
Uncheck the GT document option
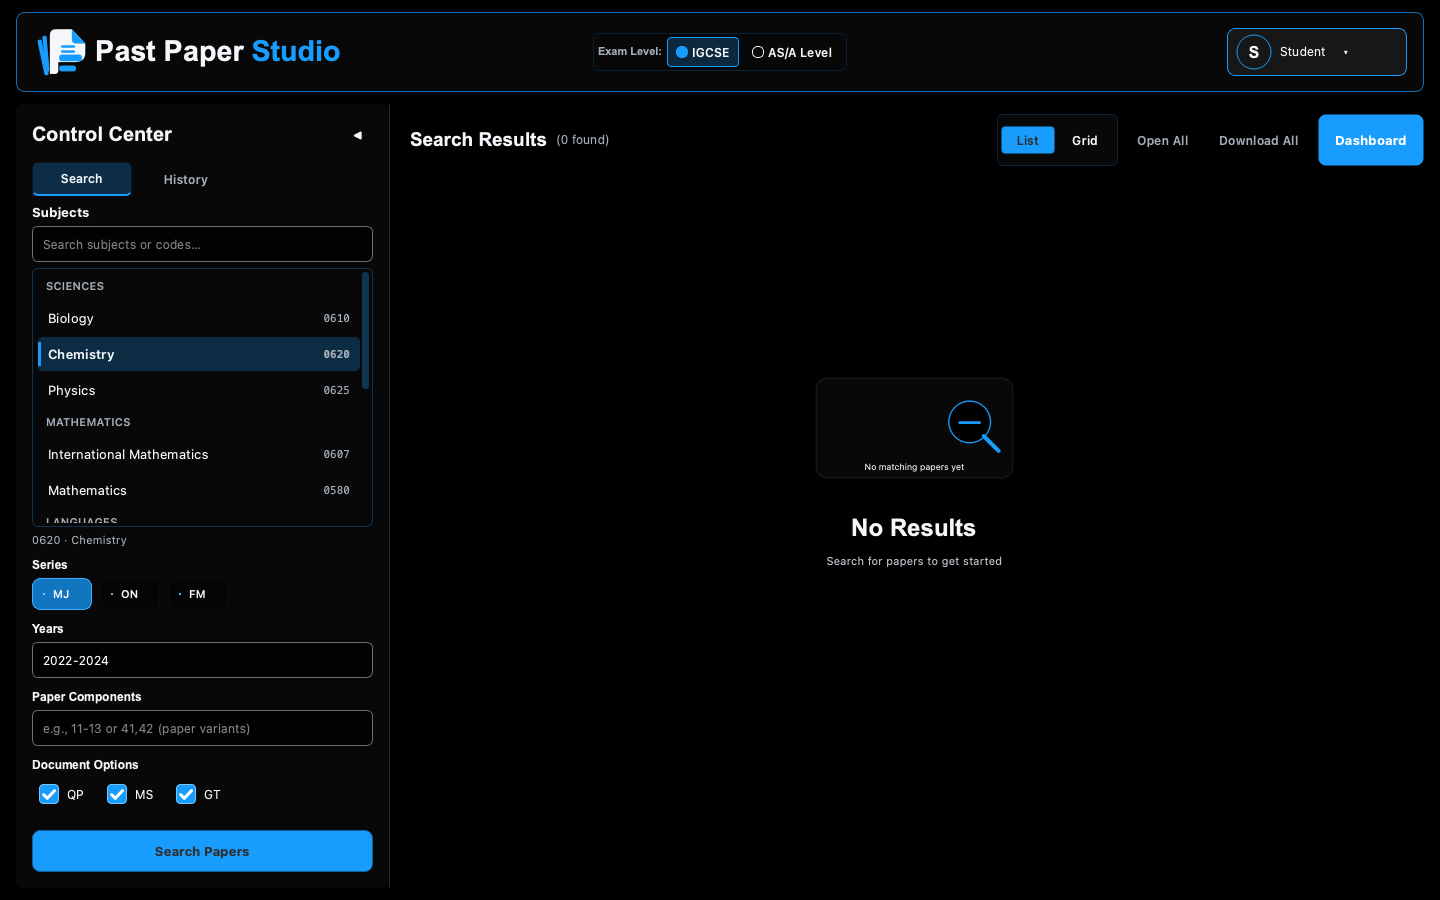click(x=186, y=794)
